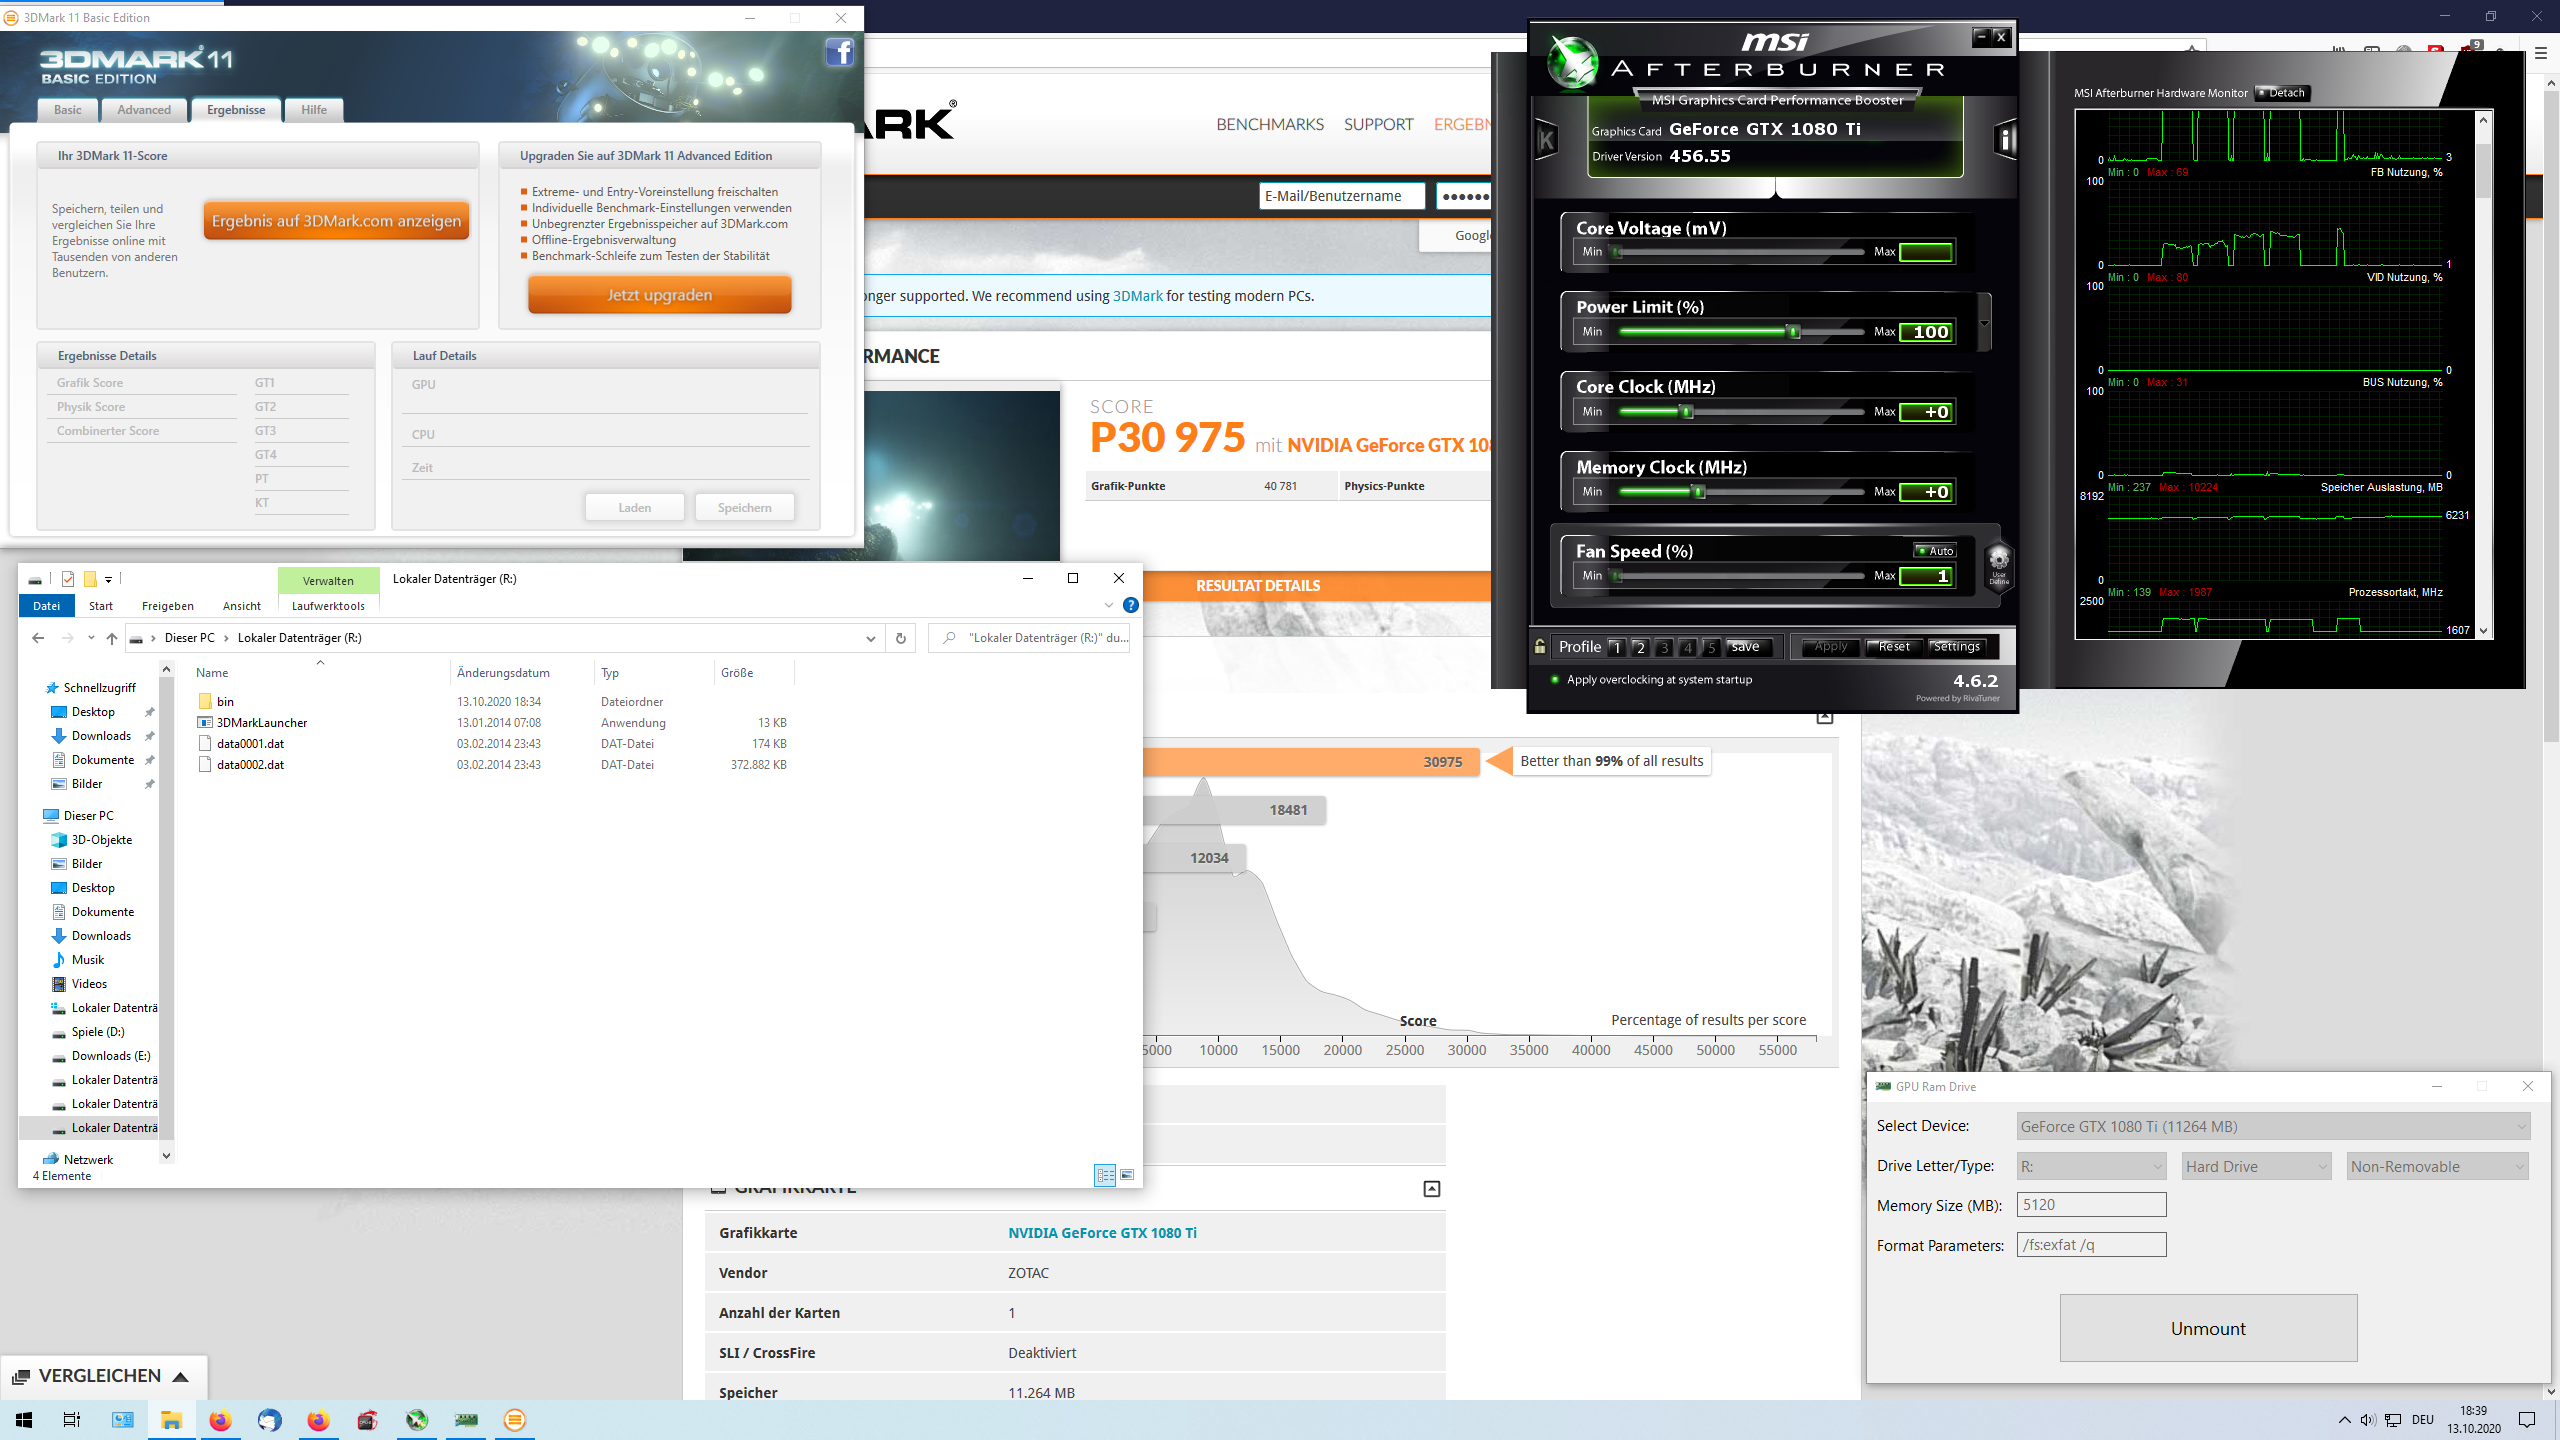Switch to the Advanced tab in 3DMark 11
The height and width of the screenshot is (1440, 2560).
click(144, 110)
